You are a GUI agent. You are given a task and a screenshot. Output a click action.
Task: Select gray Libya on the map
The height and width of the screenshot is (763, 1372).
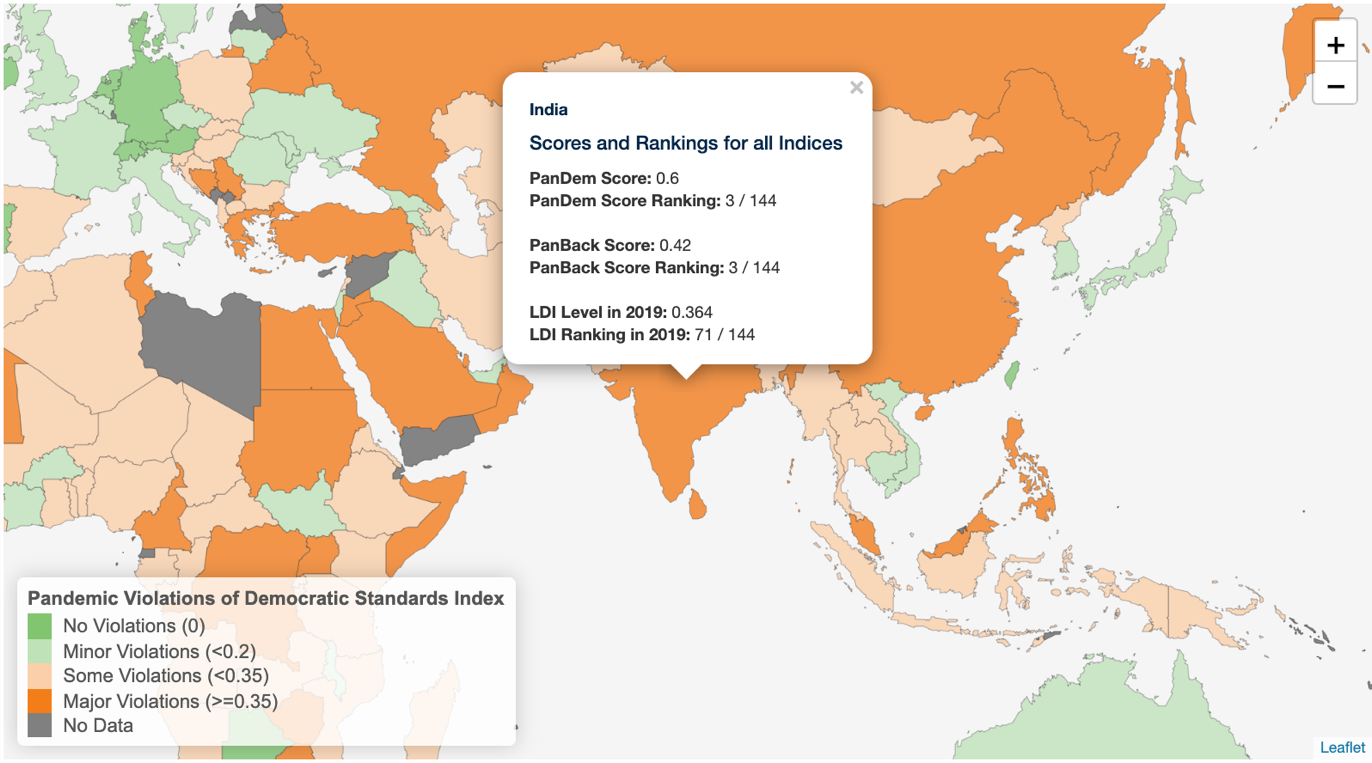click(200, 345)
